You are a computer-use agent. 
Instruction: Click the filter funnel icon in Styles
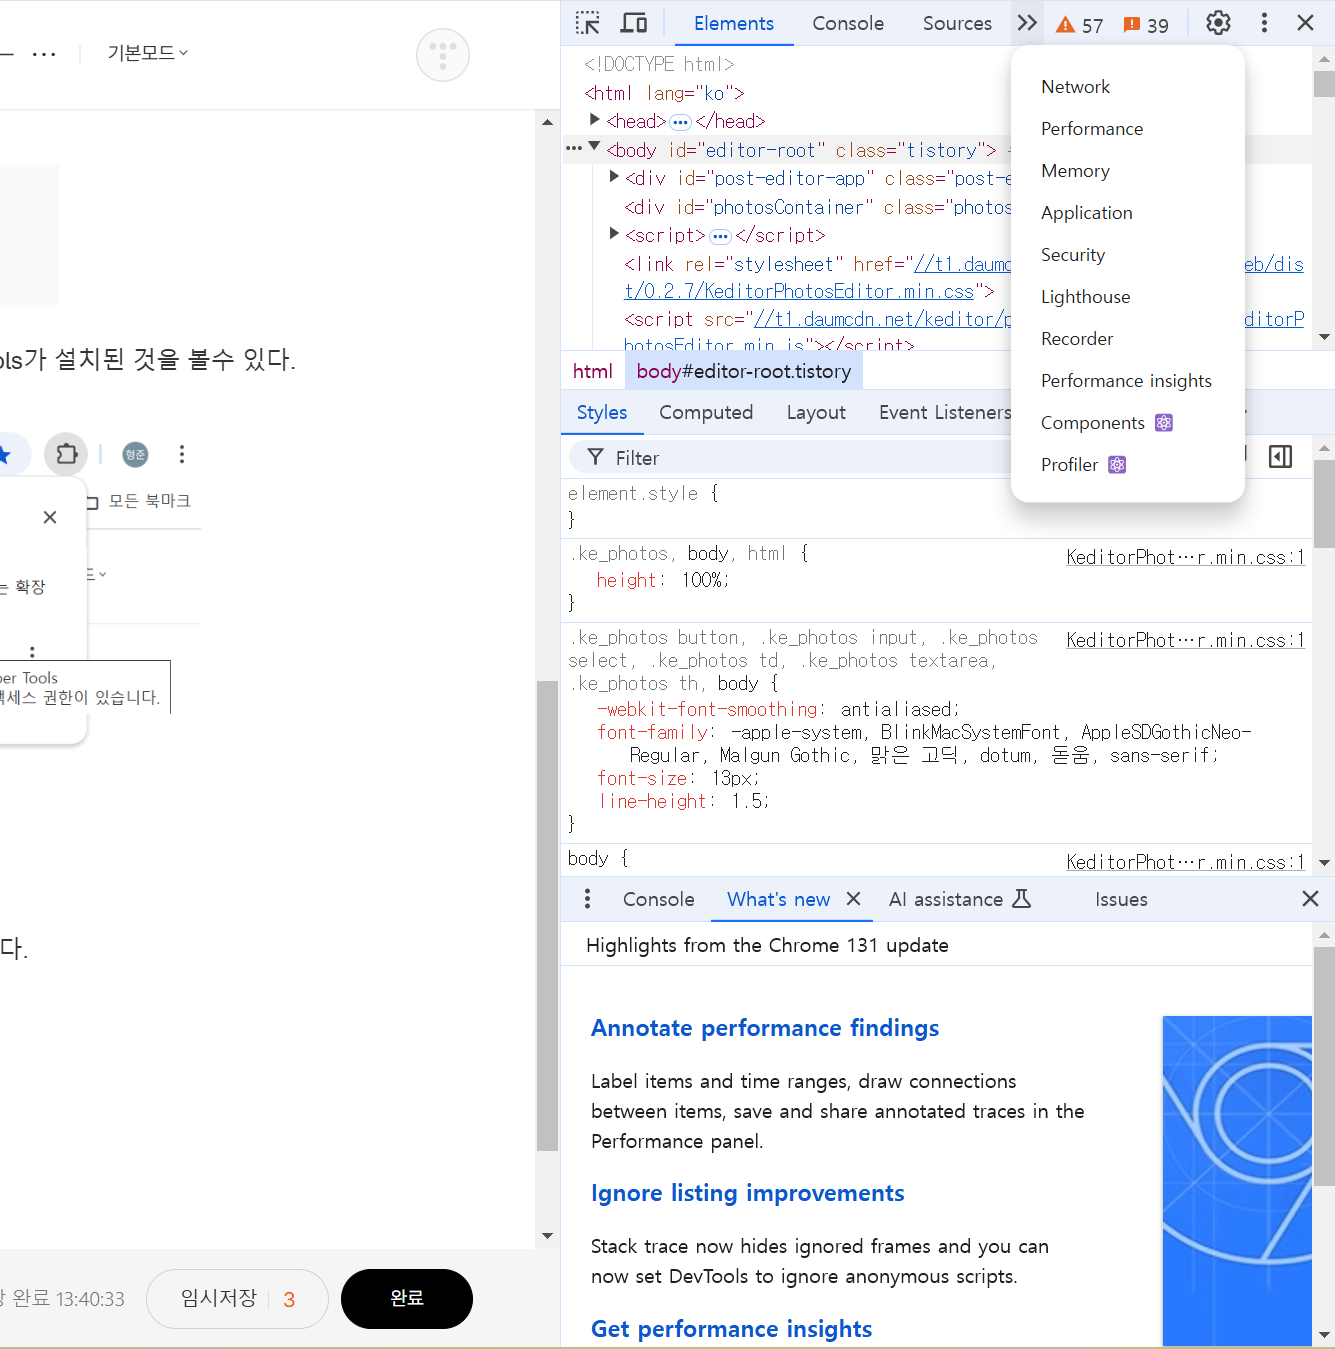(x=595, y=457)
